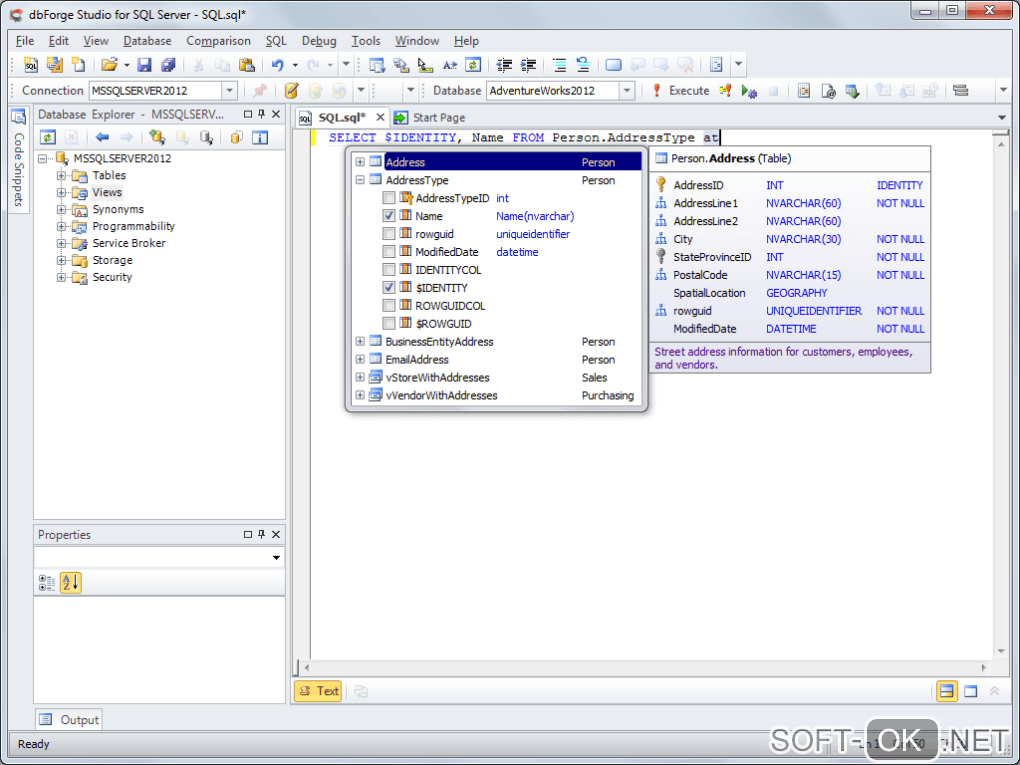This screenshot has width=1020, height=765.
Task: Expand the Tables node in explorer
Action: 62,176
